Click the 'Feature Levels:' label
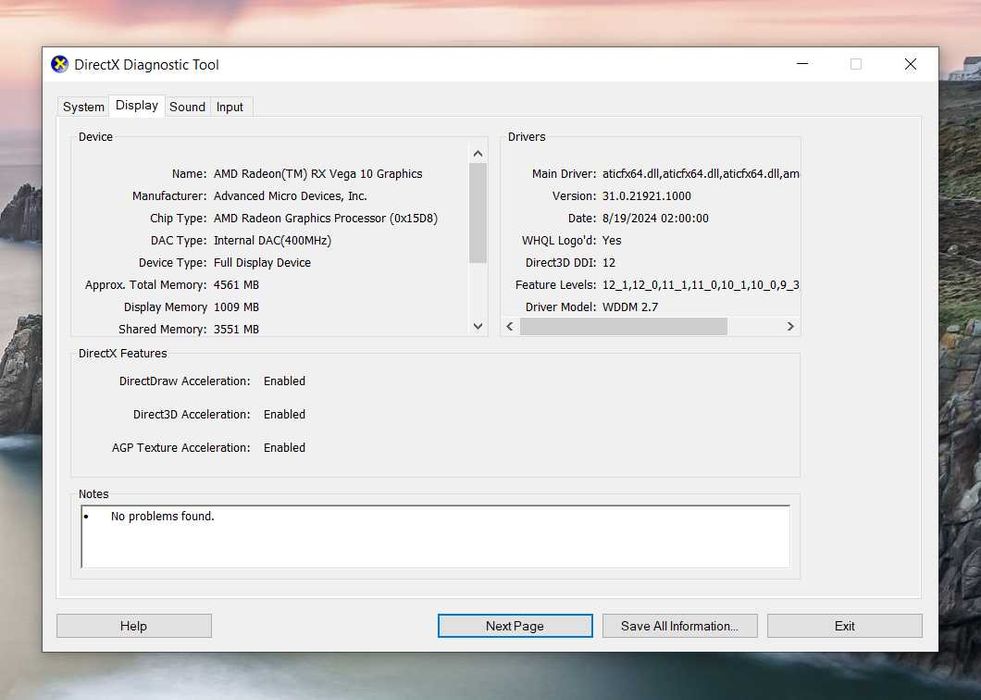 pyautogui.click(x=556, y=285)
